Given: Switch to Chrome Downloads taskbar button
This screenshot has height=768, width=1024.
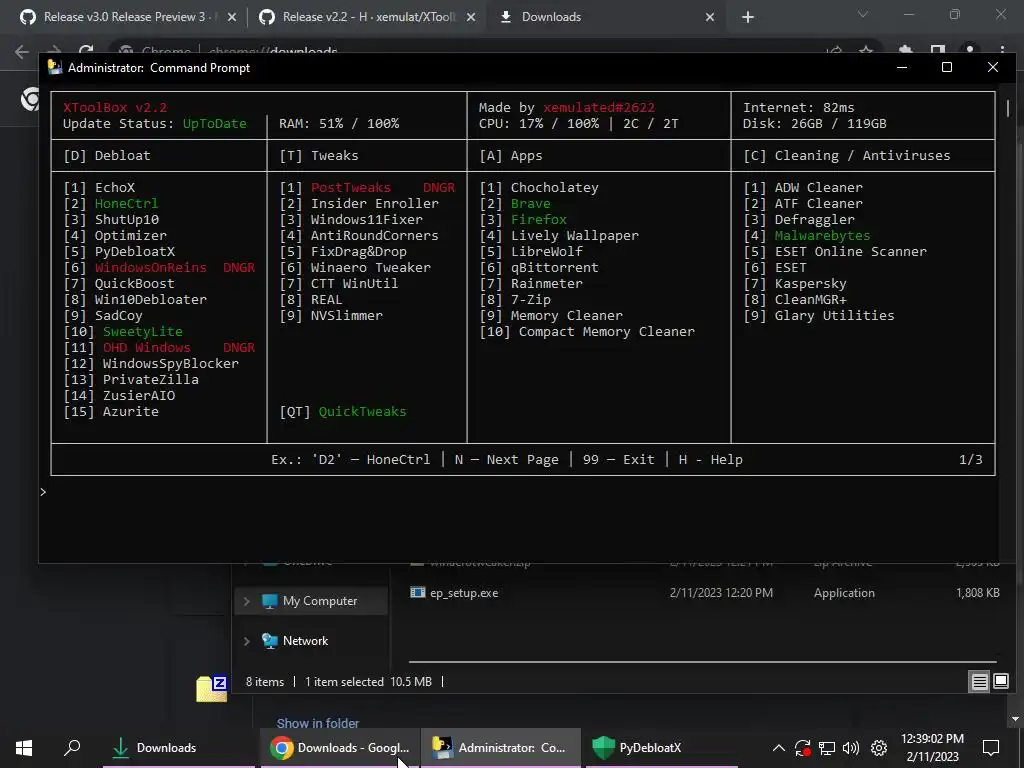Looking at the screenshot, I should 340,748.
